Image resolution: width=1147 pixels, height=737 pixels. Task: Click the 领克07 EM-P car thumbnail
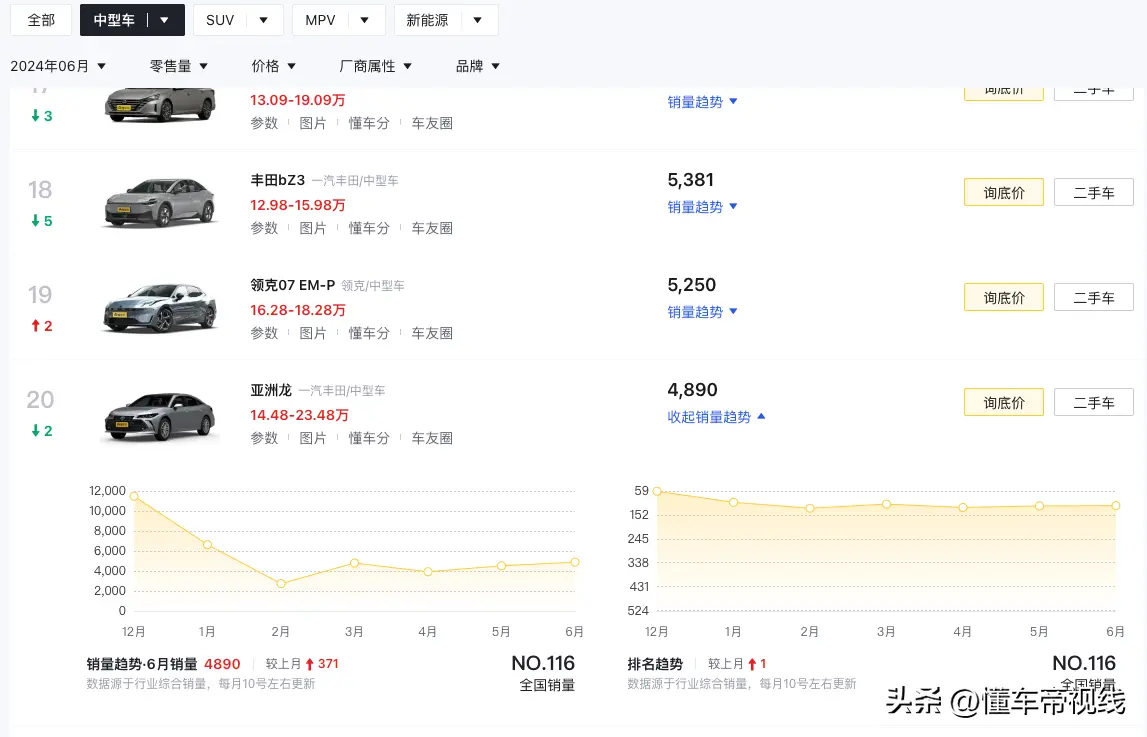tap(160, 308)
